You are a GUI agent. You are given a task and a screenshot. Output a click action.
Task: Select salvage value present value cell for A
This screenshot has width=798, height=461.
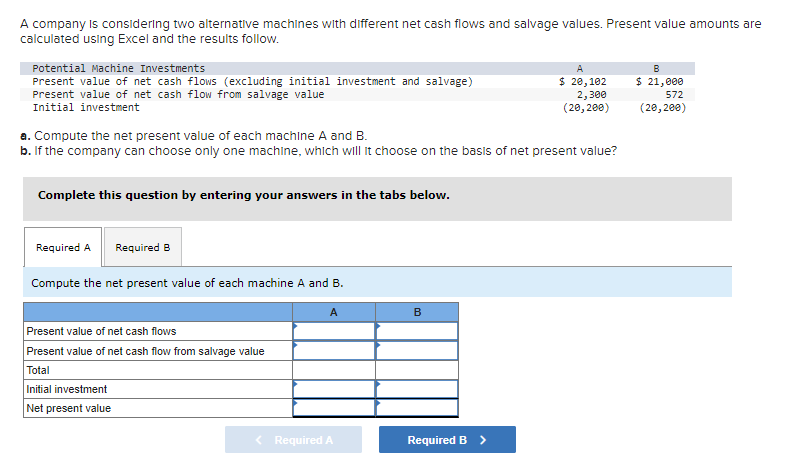click(334, 351)
